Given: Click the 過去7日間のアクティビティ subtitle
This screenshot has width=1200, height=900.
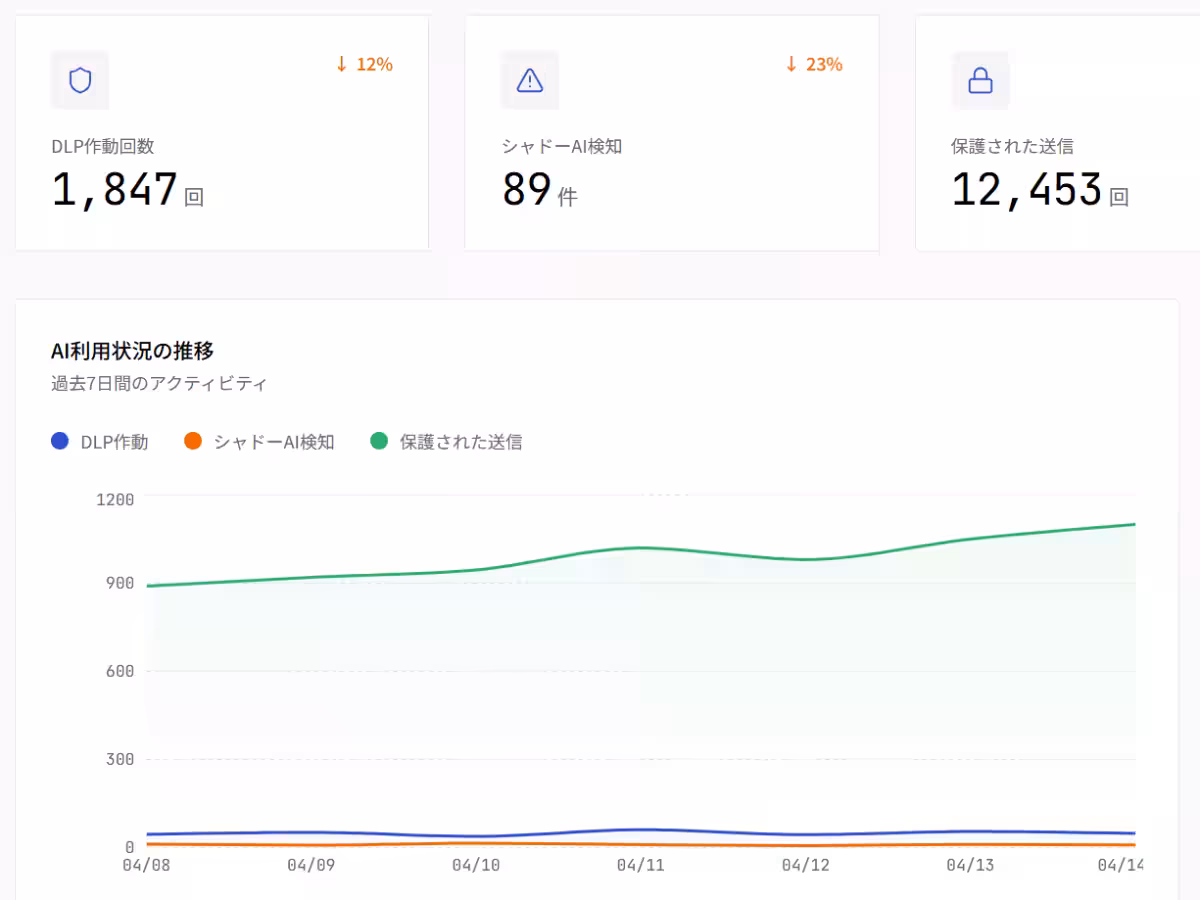Looking at the screenshot, I should click(159, 383).
